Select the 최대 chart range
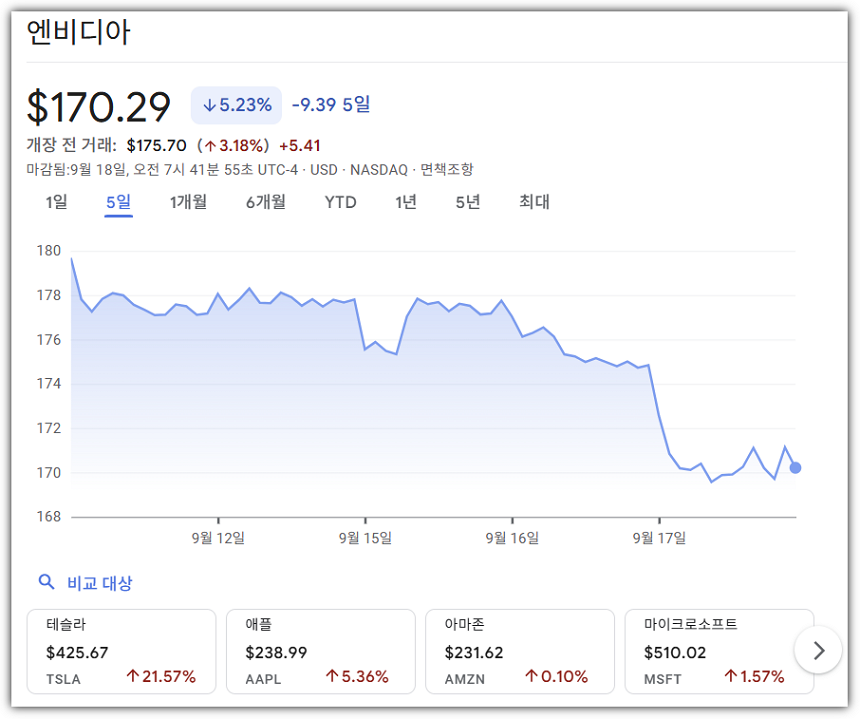The height and width of the screenshot is (719, 860). pyautogui.click(x=534, y=202)
